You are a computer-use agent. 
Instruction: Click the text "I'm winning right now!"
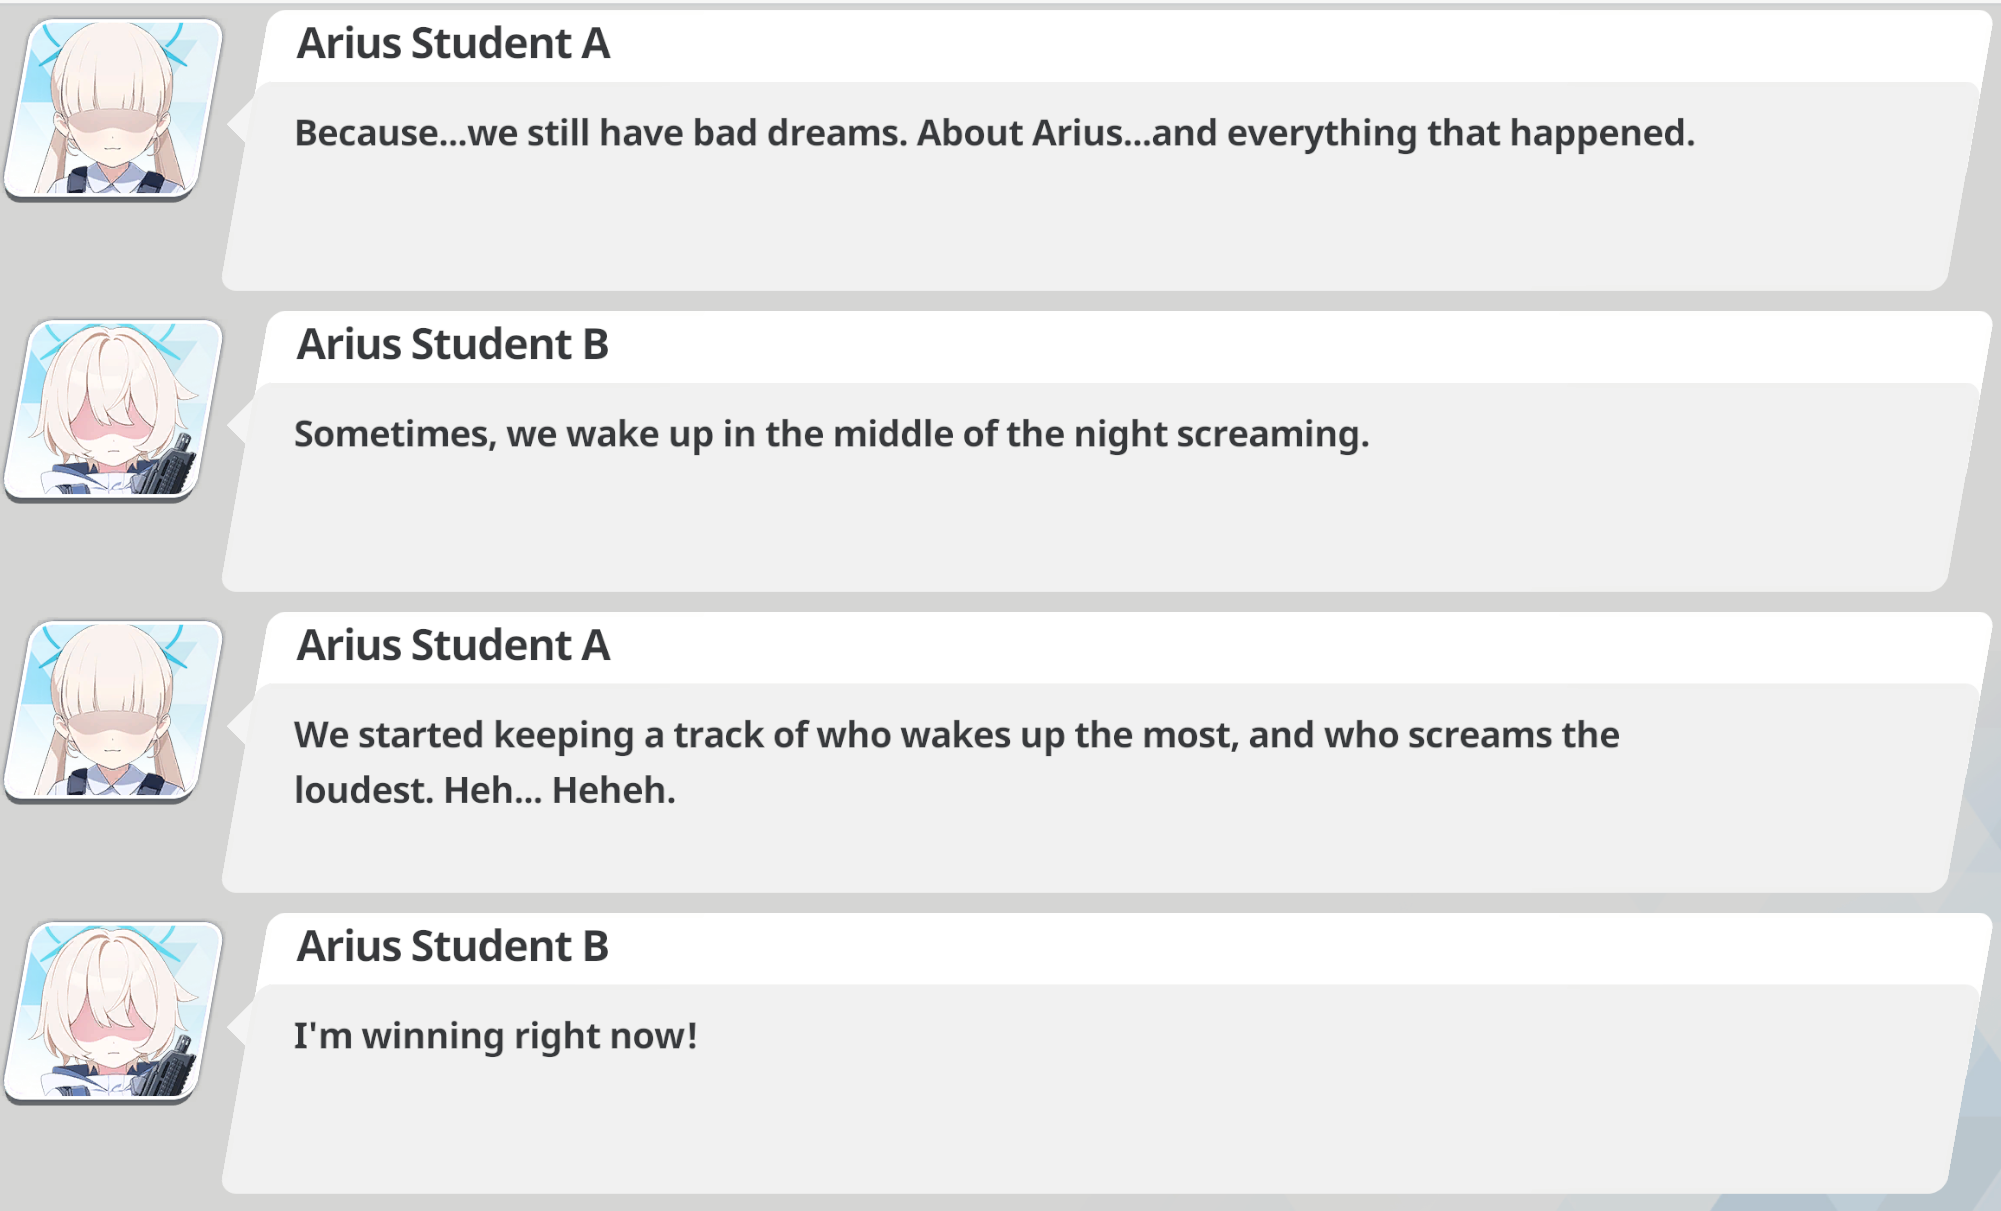[x=495, y=1036]
